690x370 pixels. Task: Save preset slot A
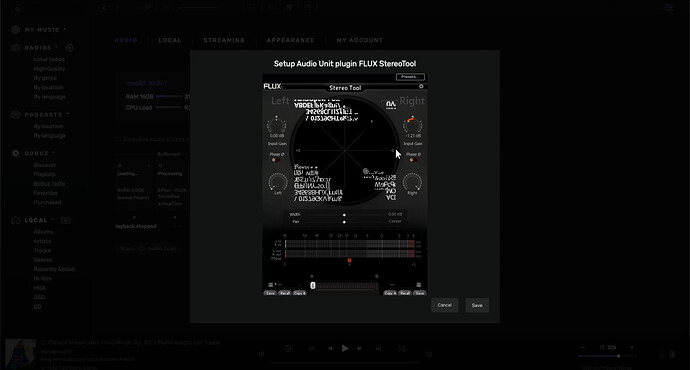(x=270, y=293)
